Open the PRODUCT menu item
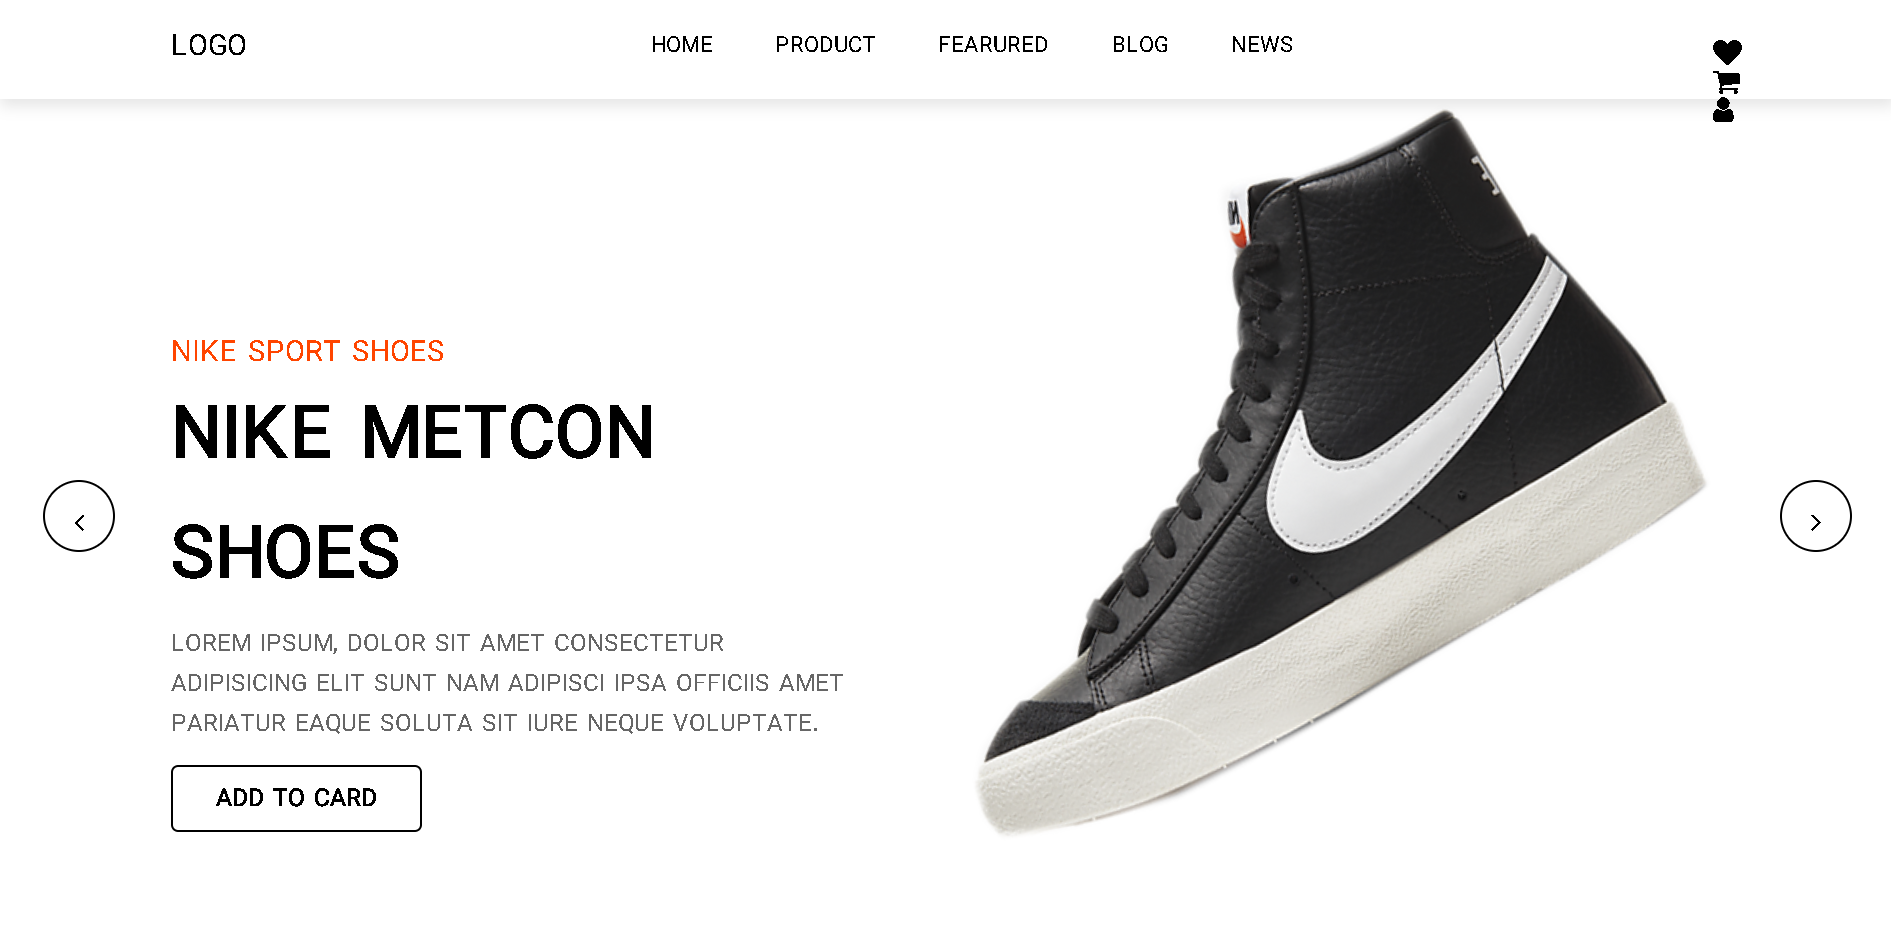Viewport: 1891px width, 928px height. (x=825, y=45)
